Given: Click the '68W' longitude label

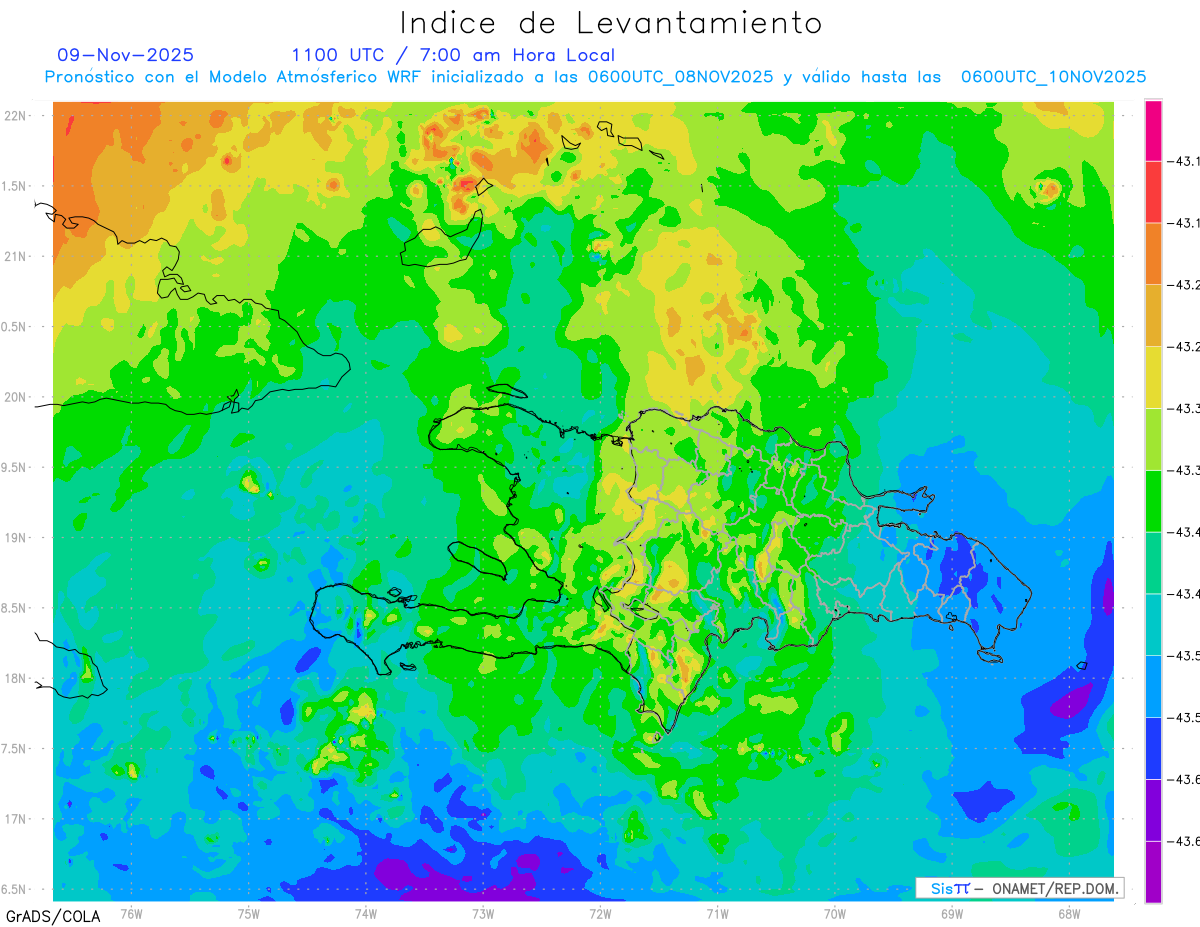Looking at the screenshot, I should click(1069, 912).
